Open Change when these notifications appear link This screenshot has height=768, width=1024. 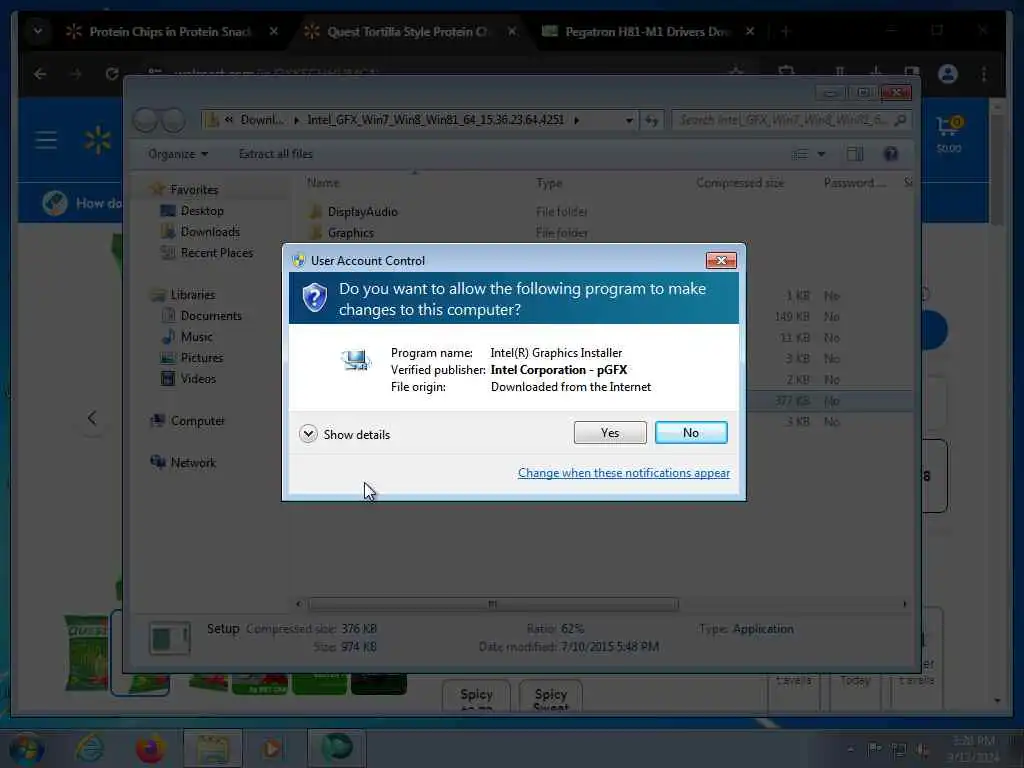(x=623, y=473)
